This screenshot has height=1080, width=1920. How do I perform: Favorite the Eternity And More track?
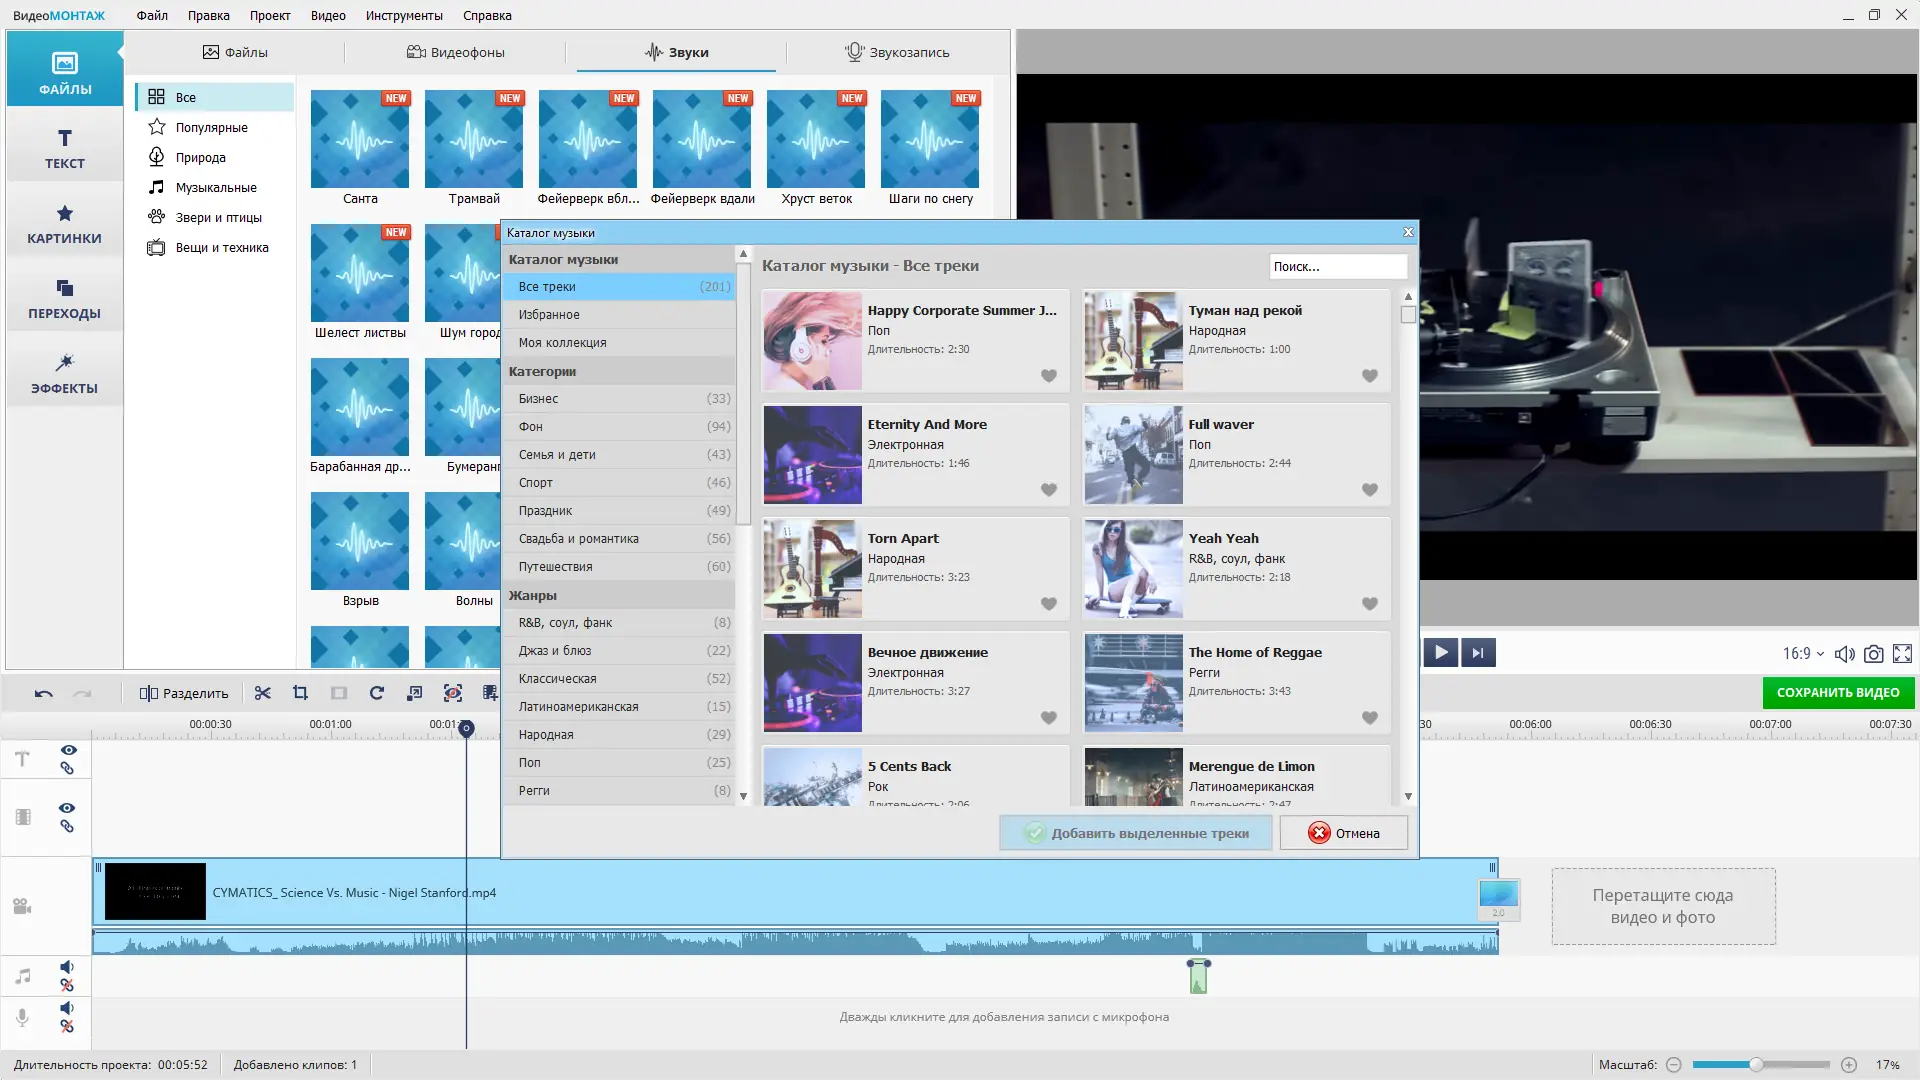coord(1049,490)
